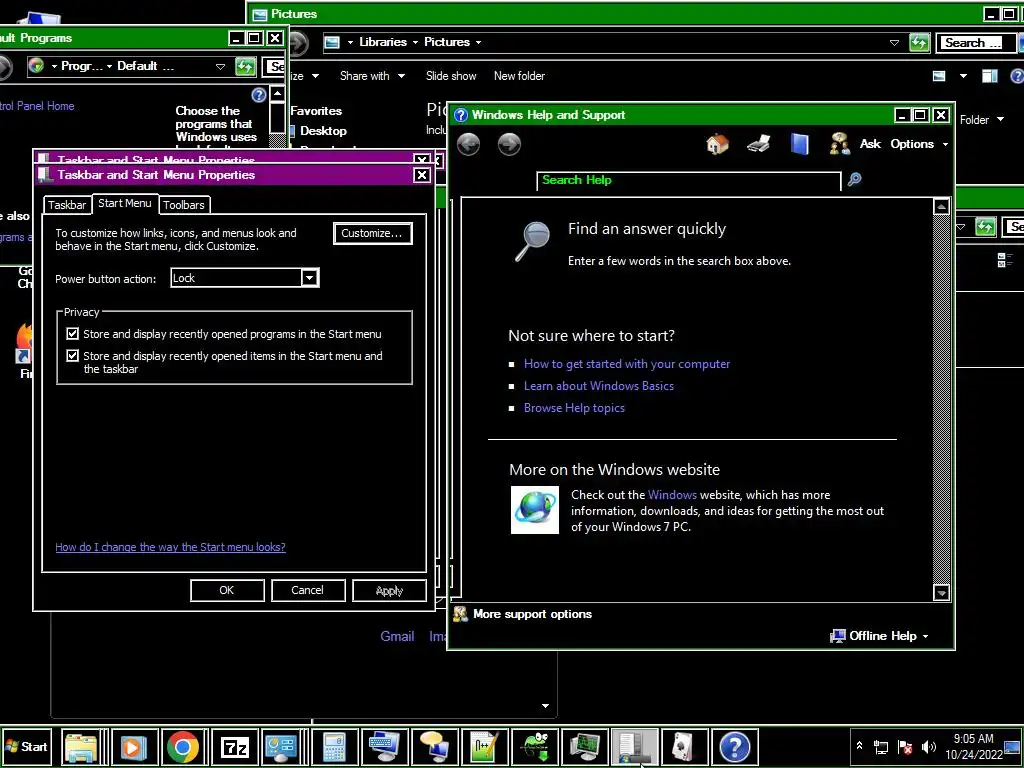The height and width of the screenshot is (768, 1024).
Task: Launch Google Chrome from taskbar
Action: tap(182, 746)
